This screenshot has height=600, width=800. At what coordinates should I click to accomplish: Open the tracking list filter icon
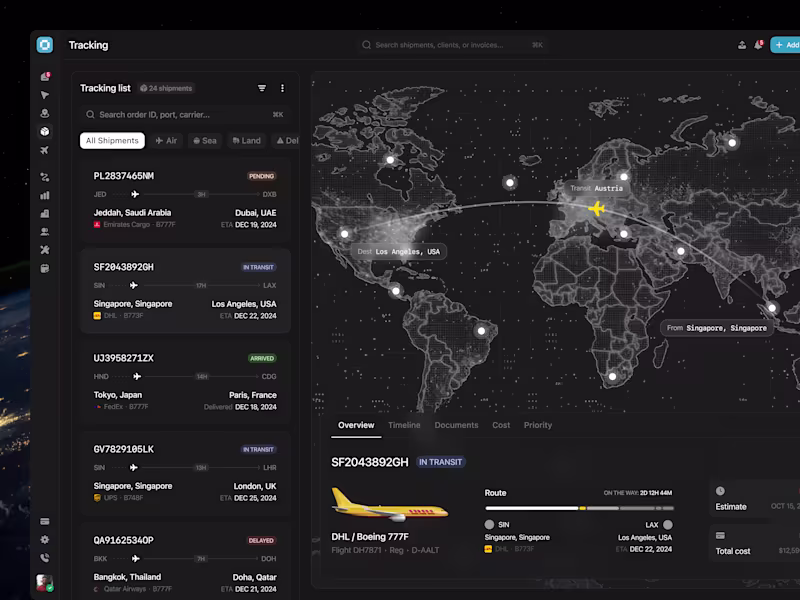[262, 88]
